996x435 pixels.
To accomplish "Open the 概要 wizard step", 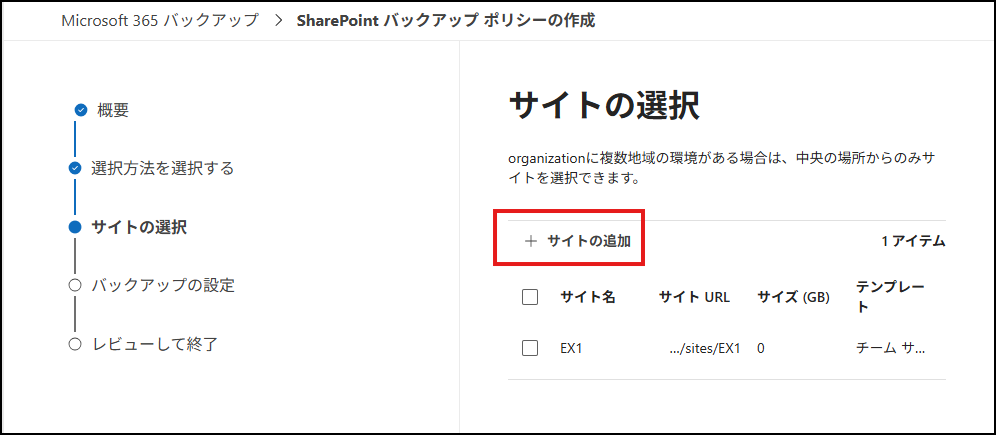I will [x=113, y=110].
